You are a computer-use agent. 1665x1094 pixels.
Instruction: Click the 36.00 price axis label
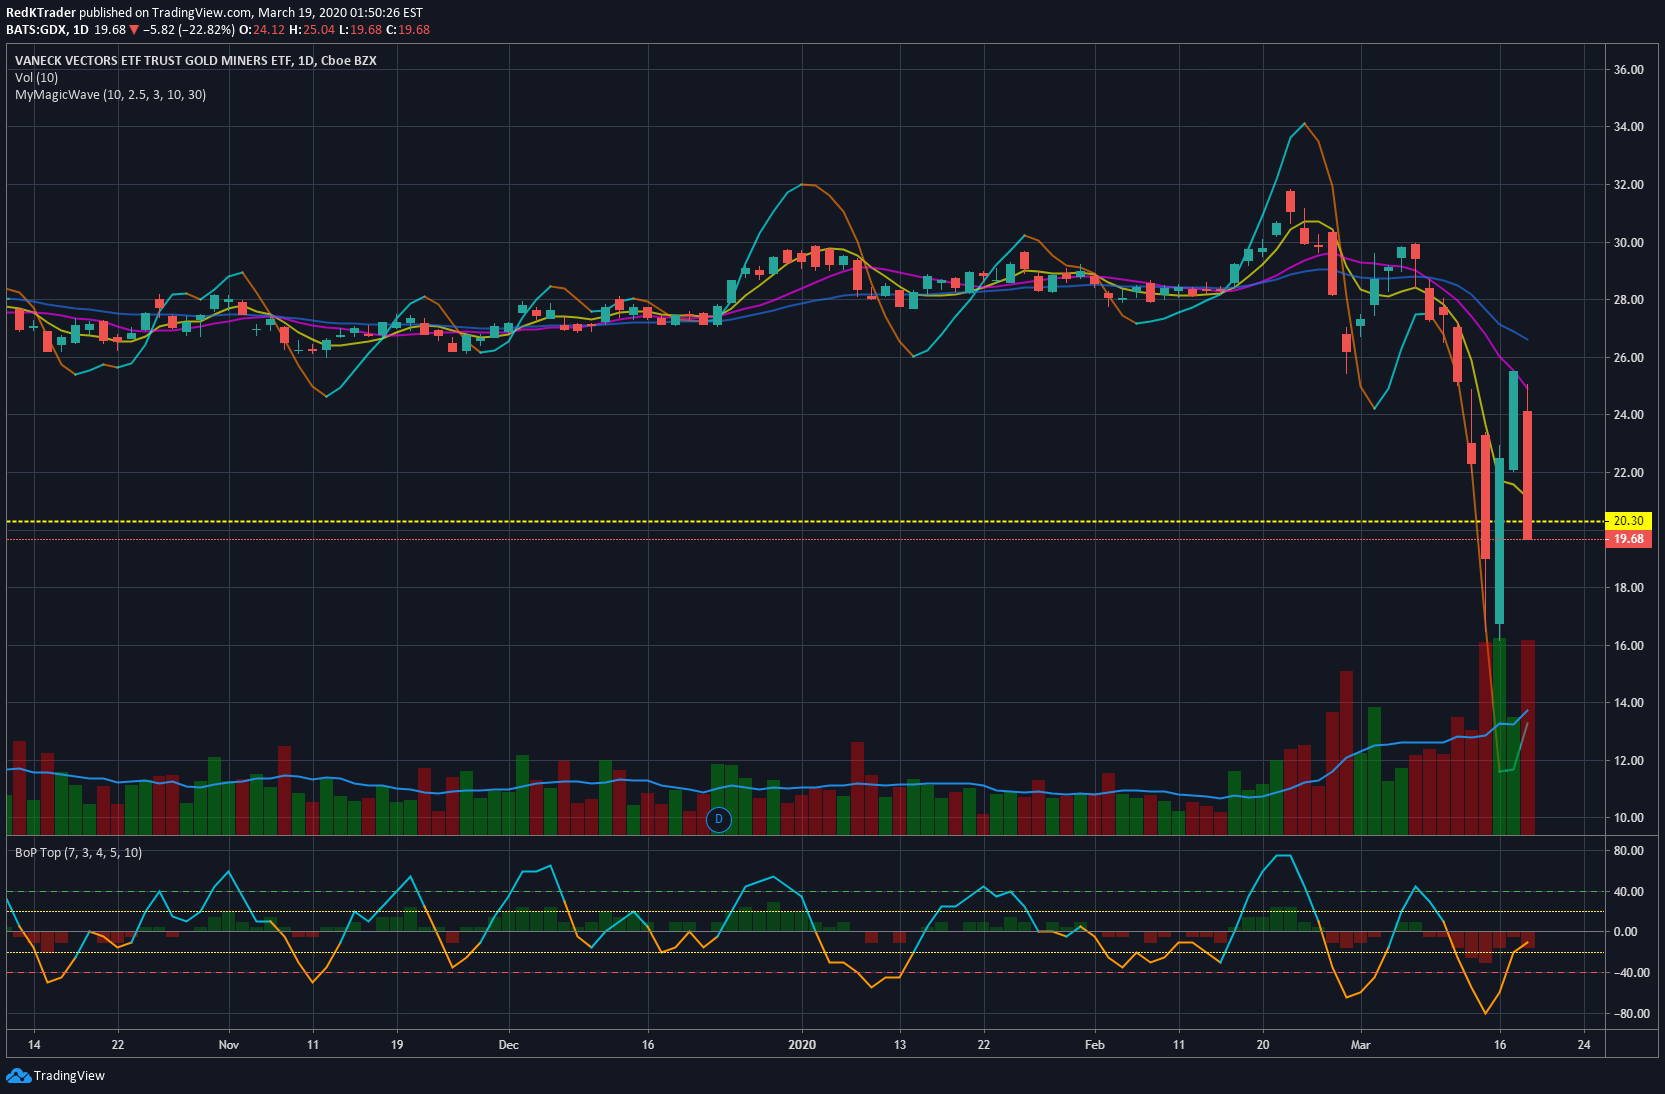pos(1628,70)
